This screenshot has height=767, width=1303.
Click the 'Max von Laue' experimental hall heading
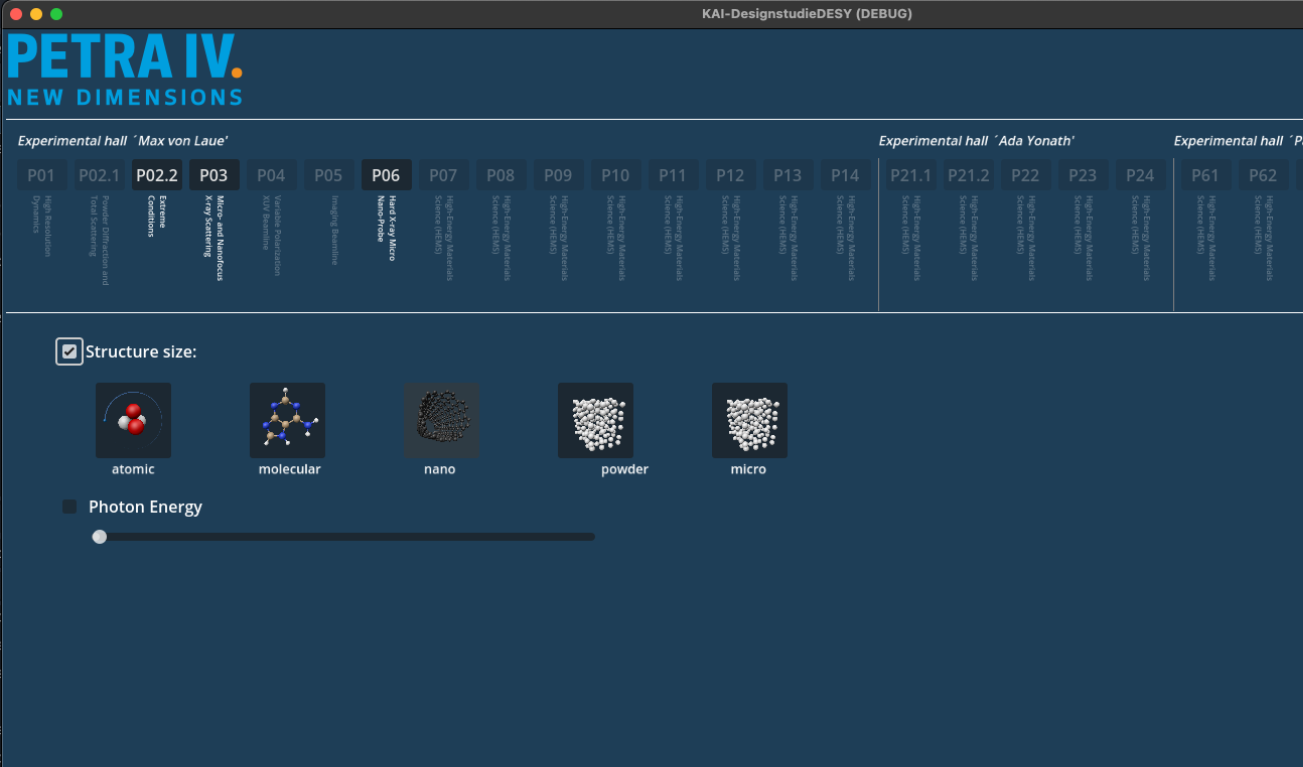pos(123,141)
